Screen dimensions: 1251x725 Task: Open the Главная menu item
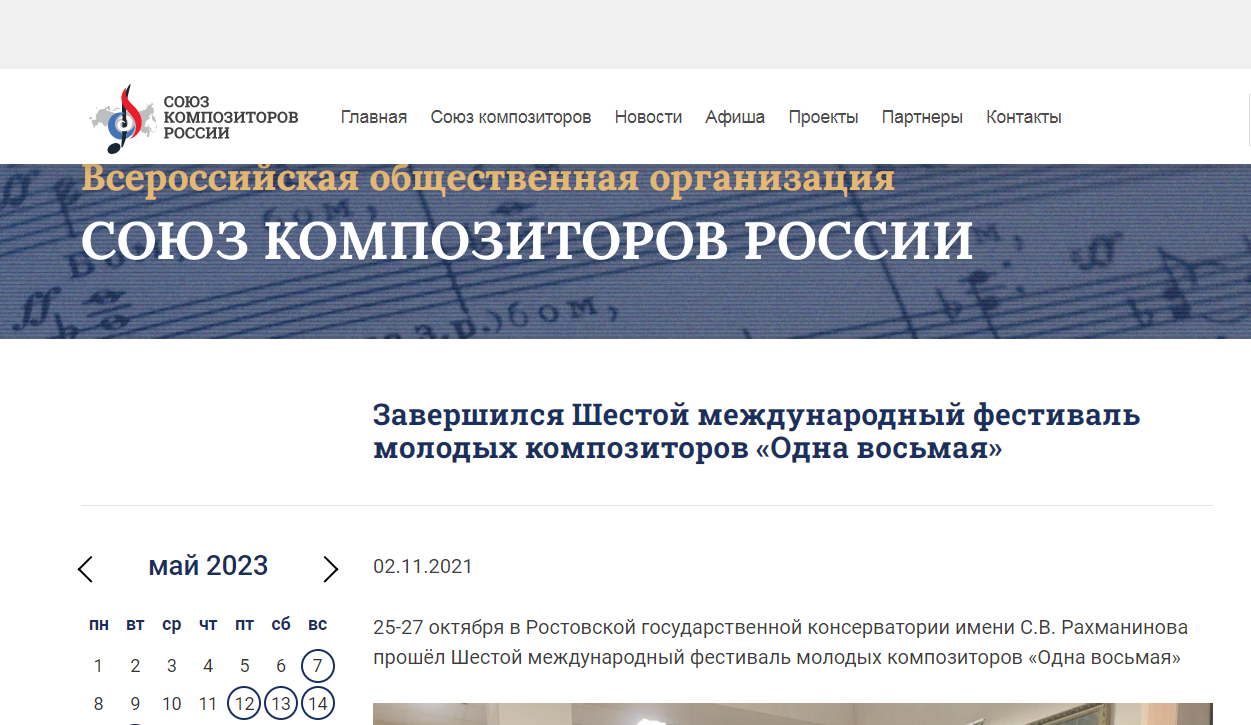coord(374,117)
